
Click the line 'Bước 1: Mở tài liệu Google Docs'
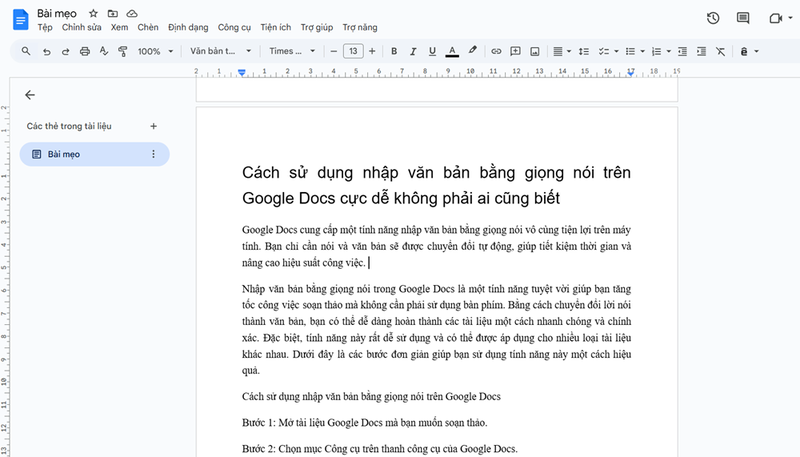pos(365,423)
